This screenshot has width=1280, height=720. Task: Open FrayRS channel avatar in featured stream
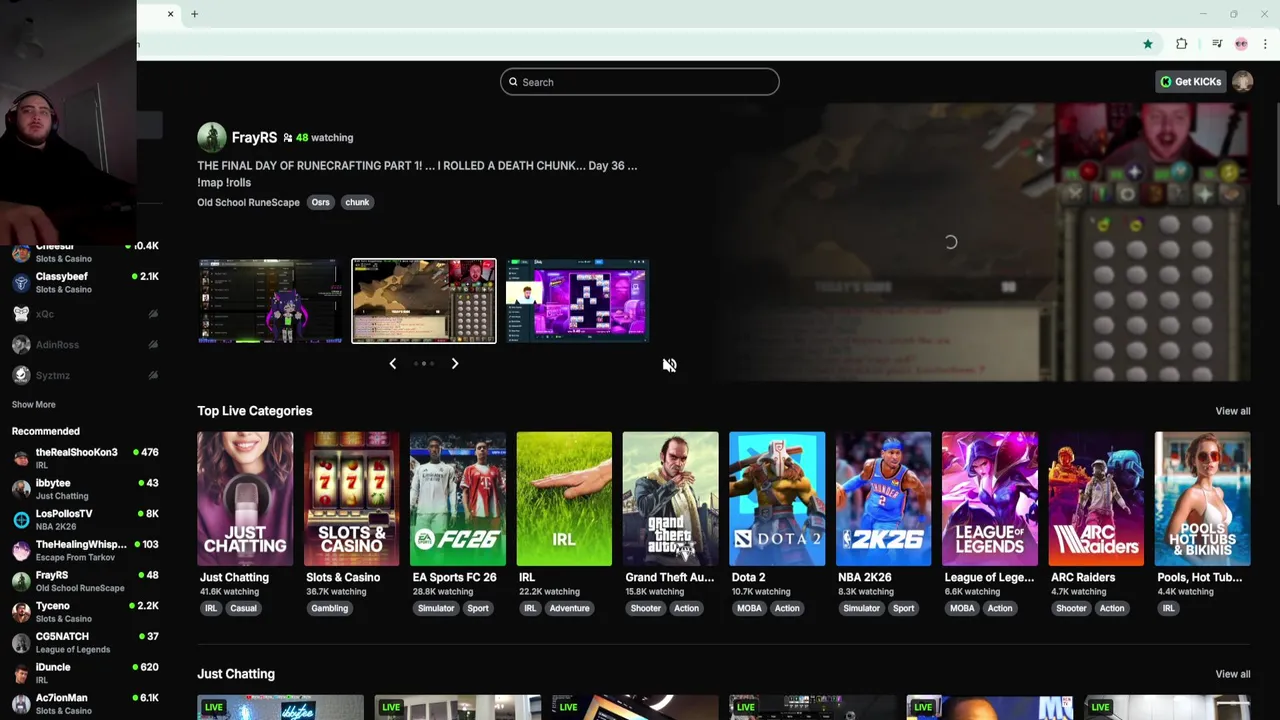[x=211, y=137]
